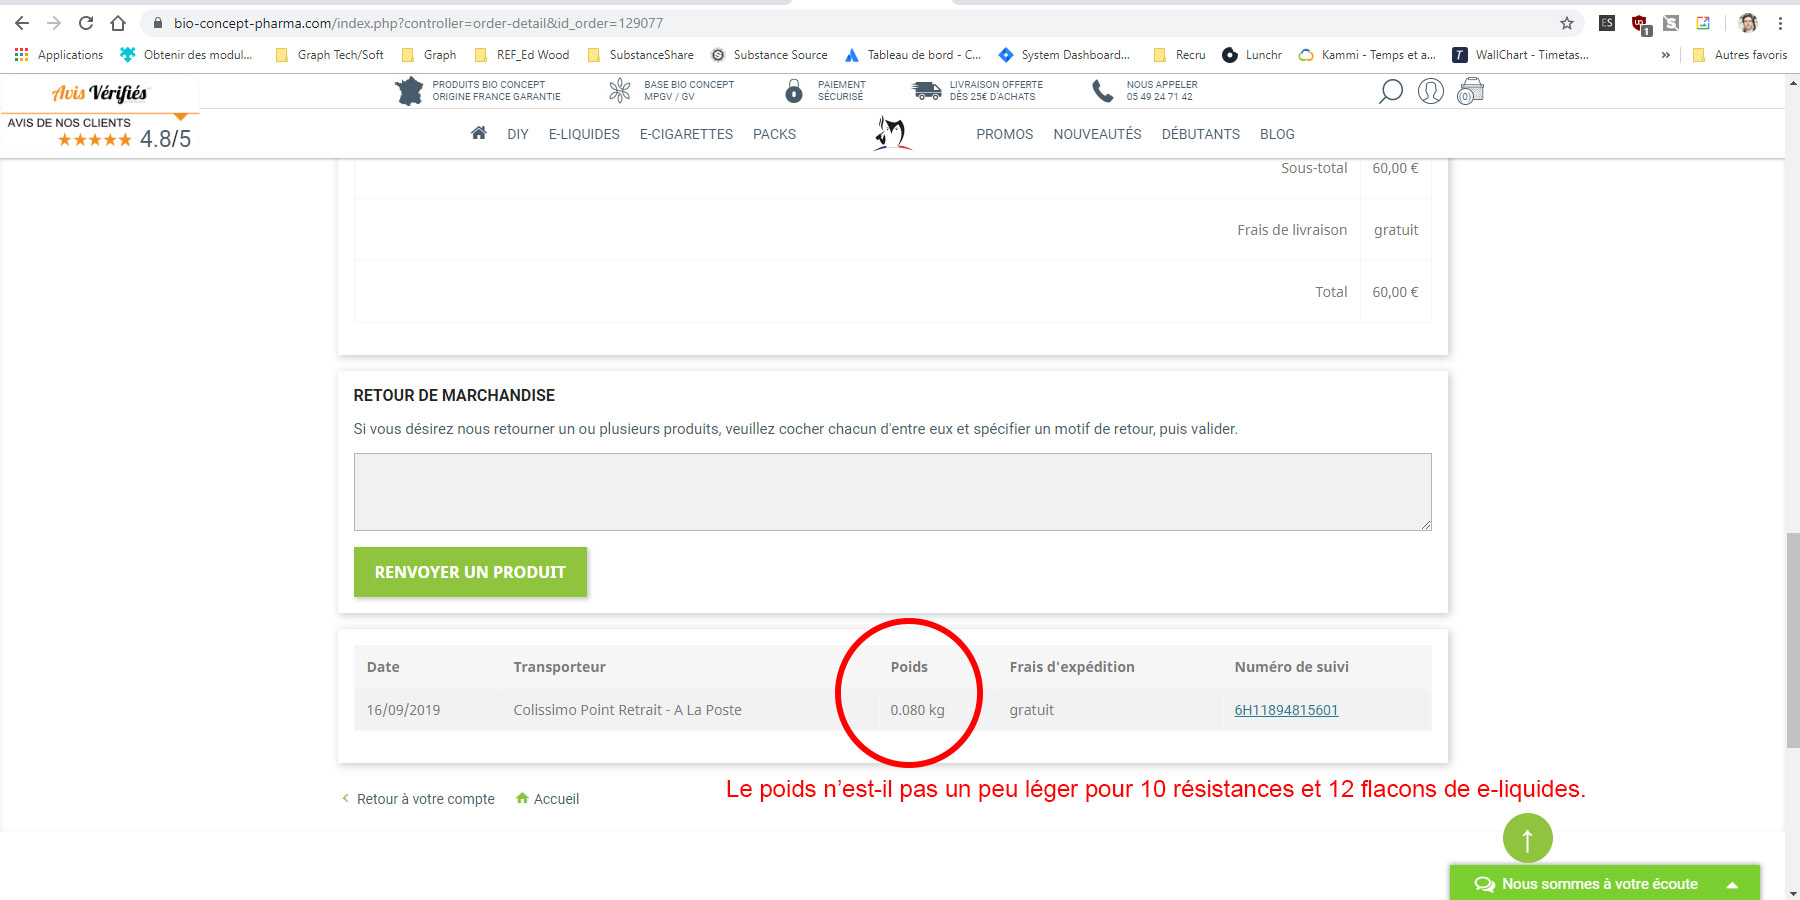Bookmark this page with the star icon
Screen dimensions: 1800x900
click(x=1567, y=23)
